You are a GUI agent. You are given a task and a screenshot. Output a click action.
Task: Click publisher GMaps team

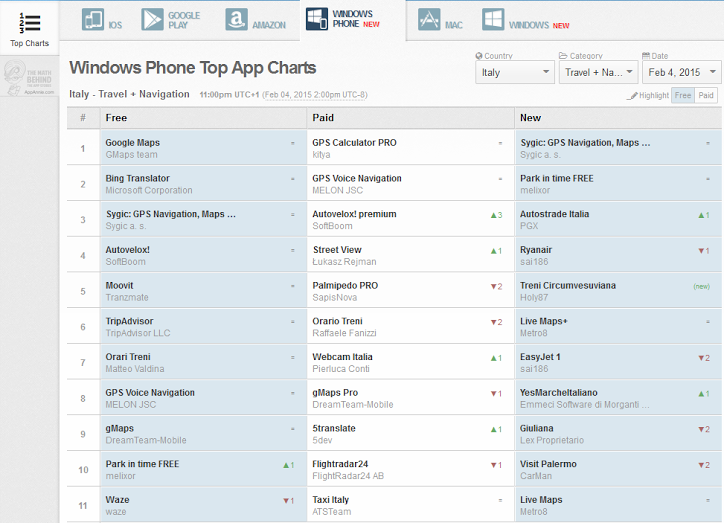click(131, 155)
